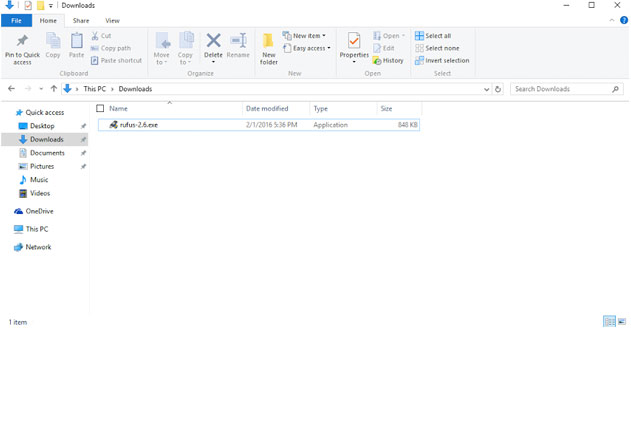The width and height of the screenshot is (631, 444).
Task: Click the Move to icon
Action: [163, 41]
